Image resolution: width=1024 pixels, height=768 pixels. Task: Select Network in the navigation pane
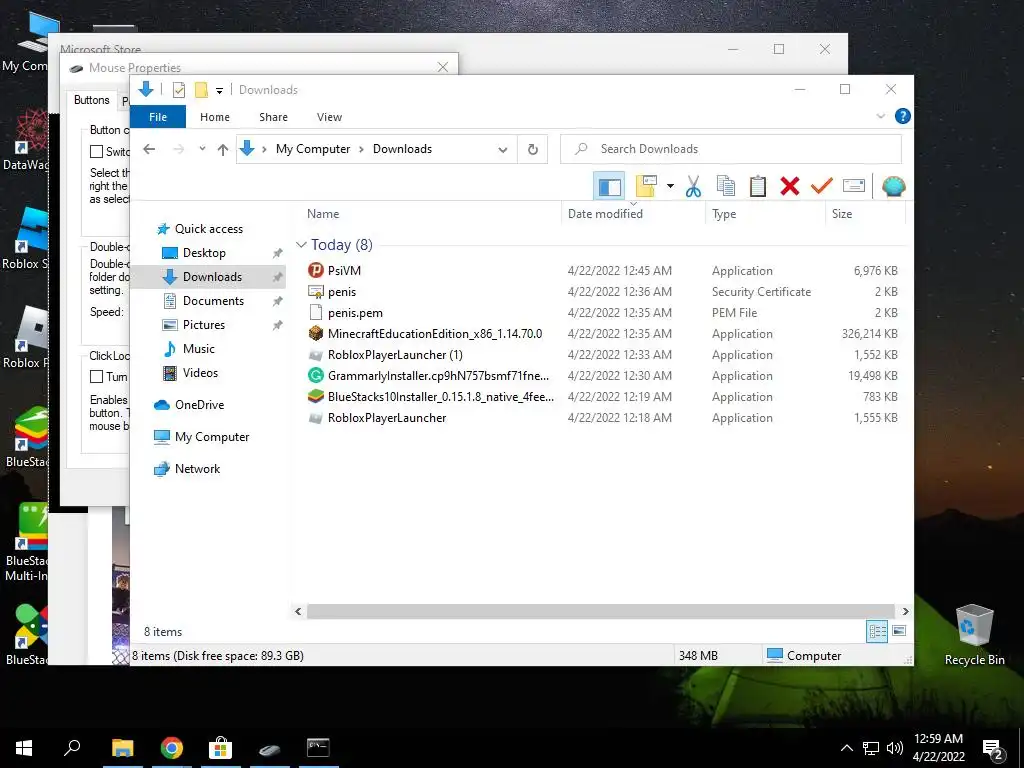tap(187, 469)
